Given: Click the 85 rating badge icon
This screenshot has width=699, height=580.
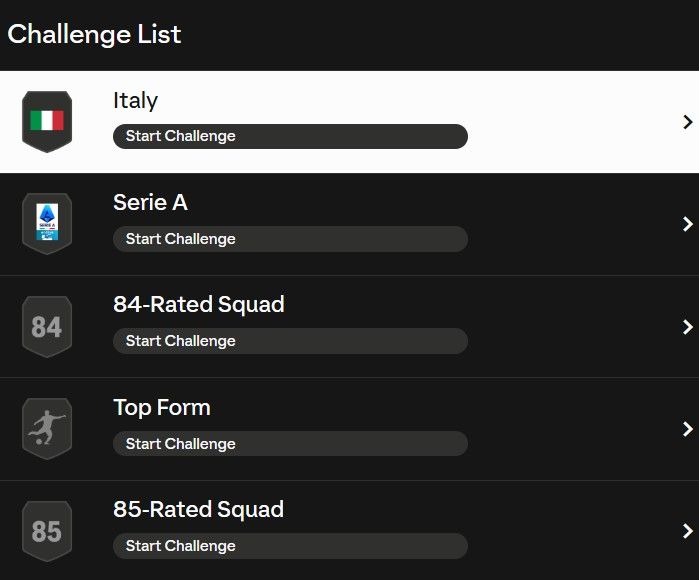Looking at the screenshot, I should click(47, 531).
